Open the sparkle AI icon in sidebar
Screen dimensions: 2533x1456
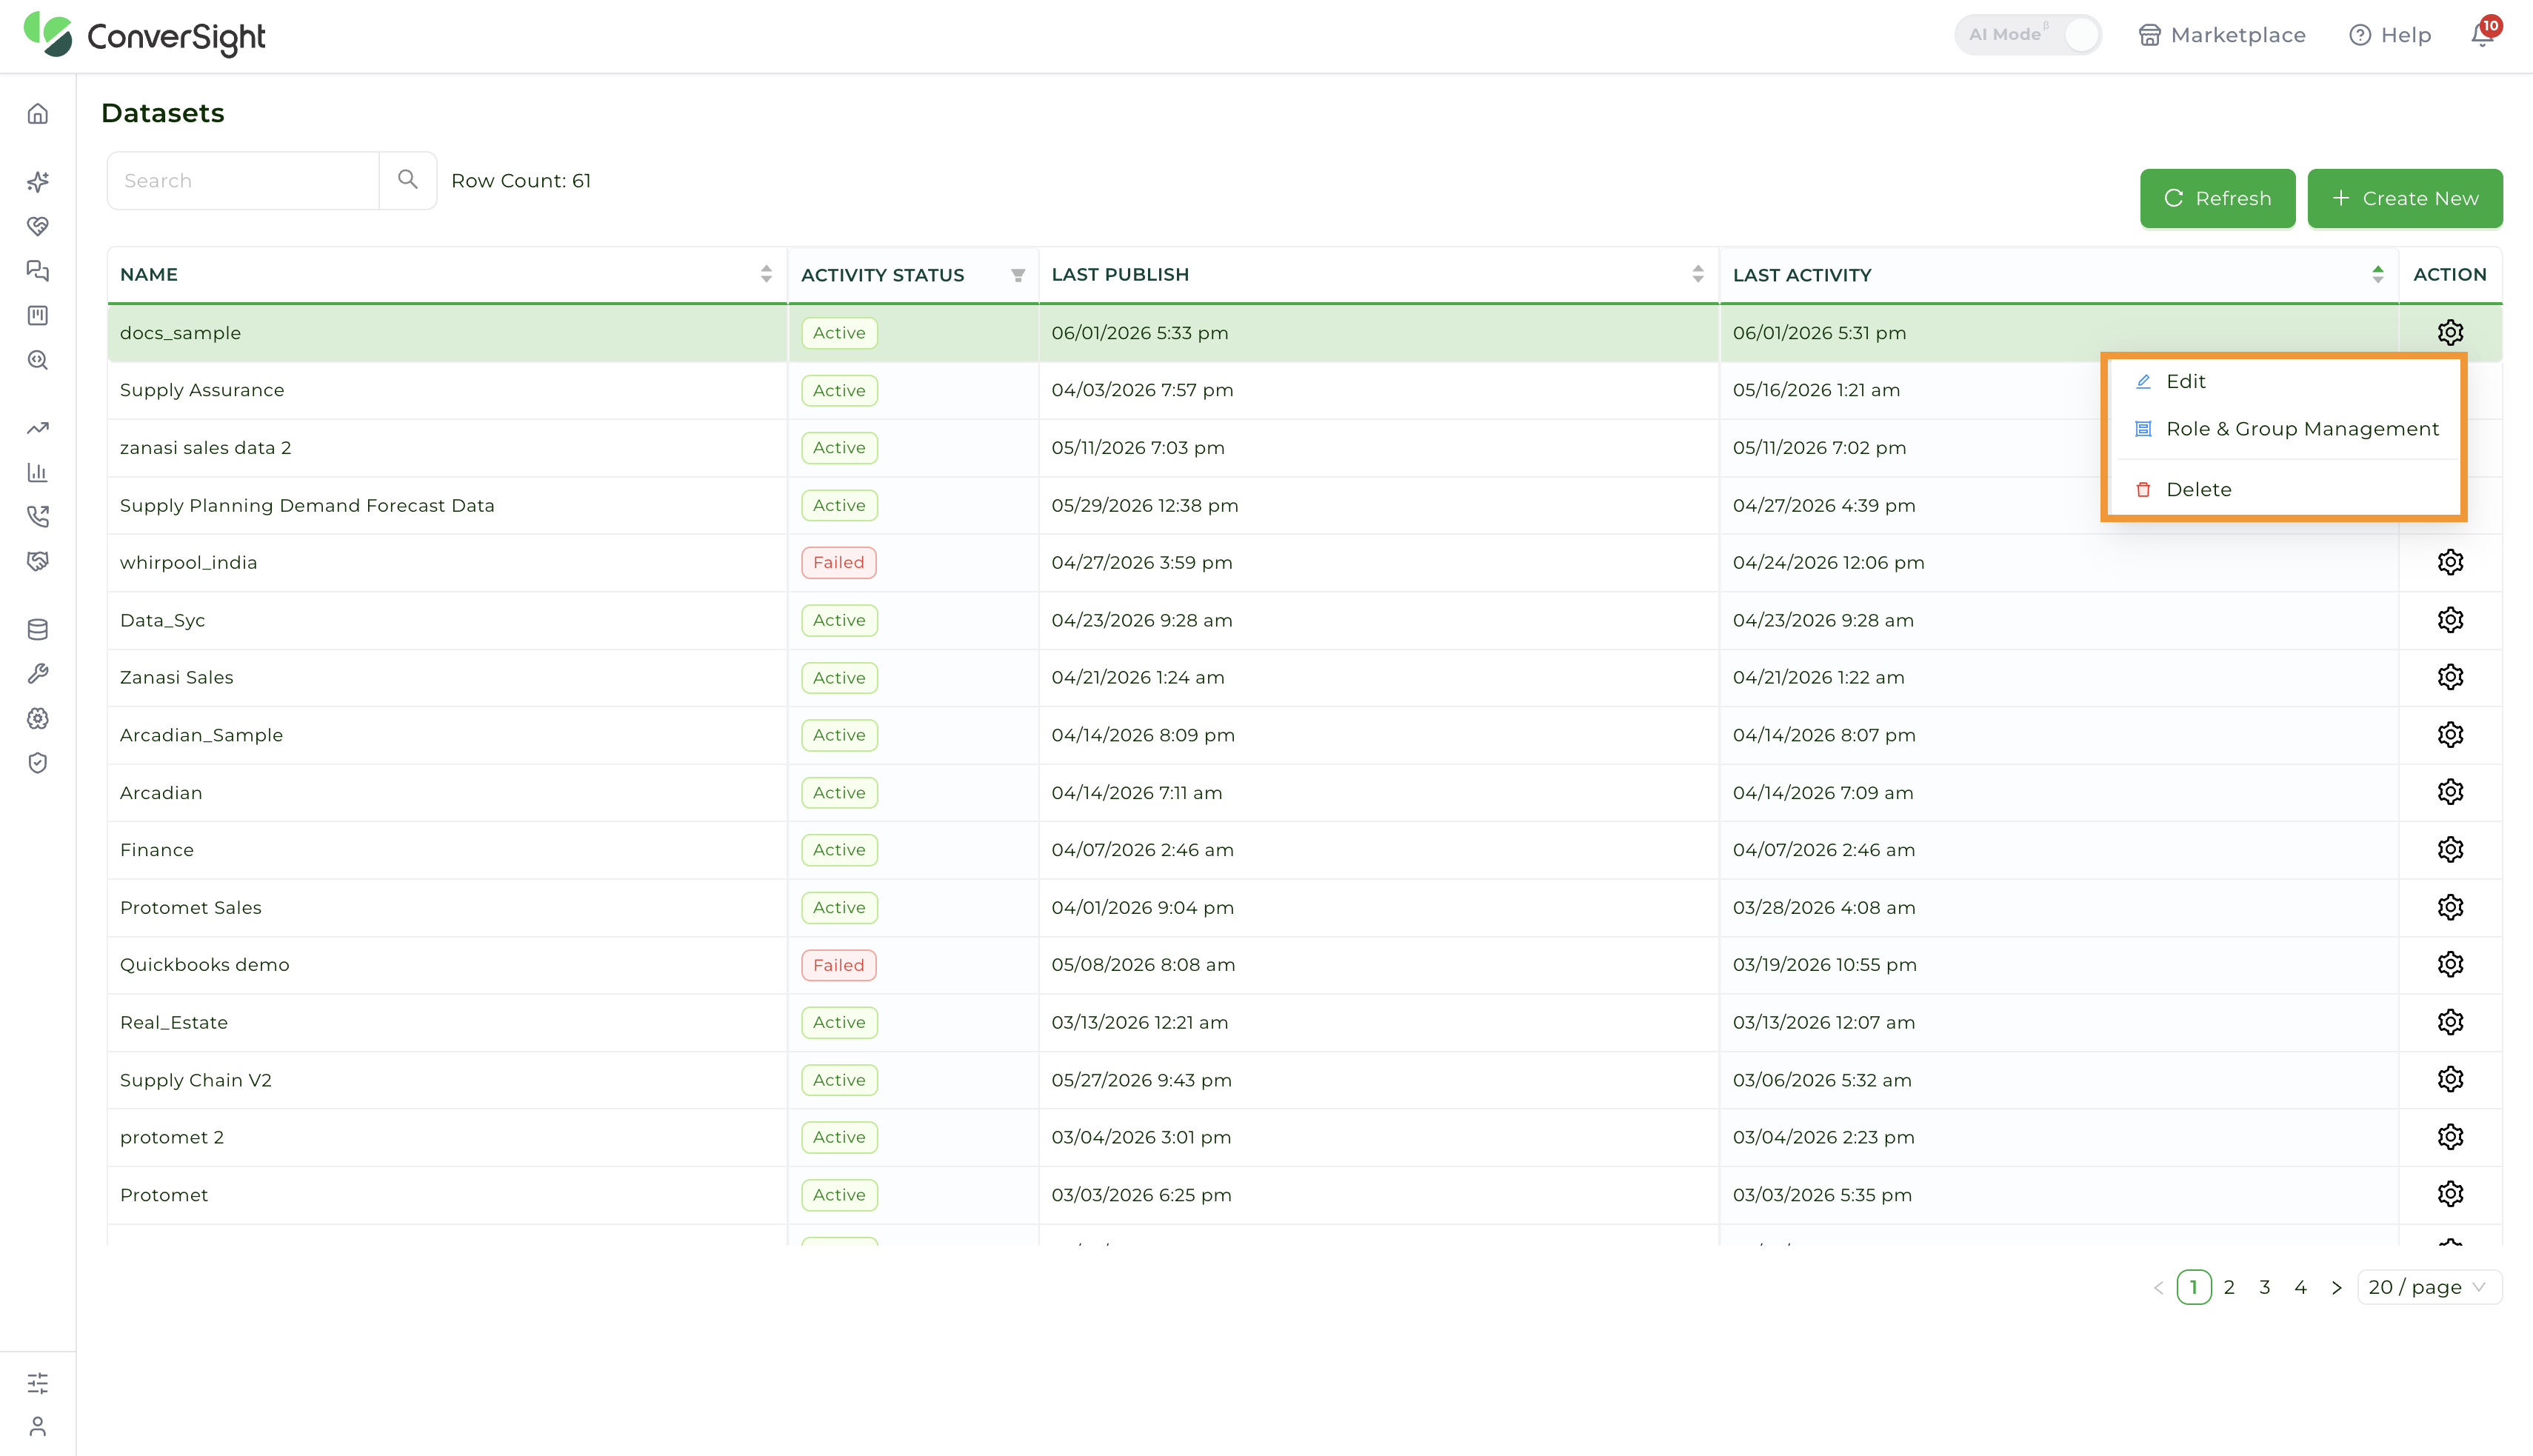point(38,182)
